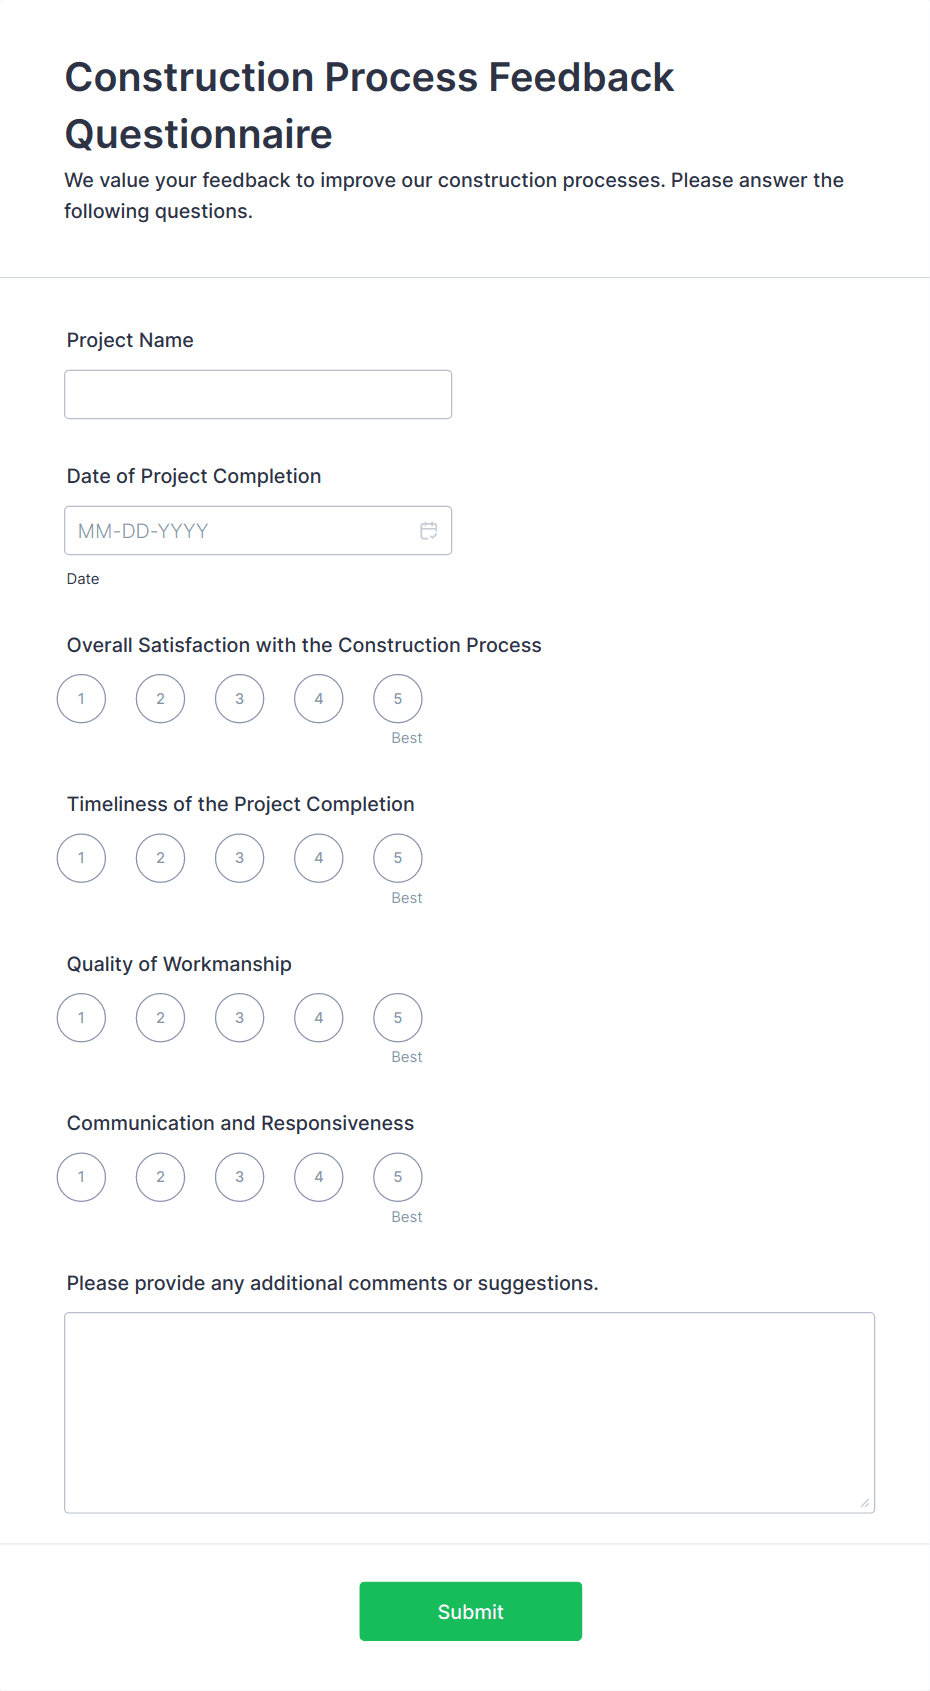Image resolution: width=930 pixels, height=1691 pixels.
Task: Rate Timeliness of Project Completion as 2
Action: tap(161, 858)
